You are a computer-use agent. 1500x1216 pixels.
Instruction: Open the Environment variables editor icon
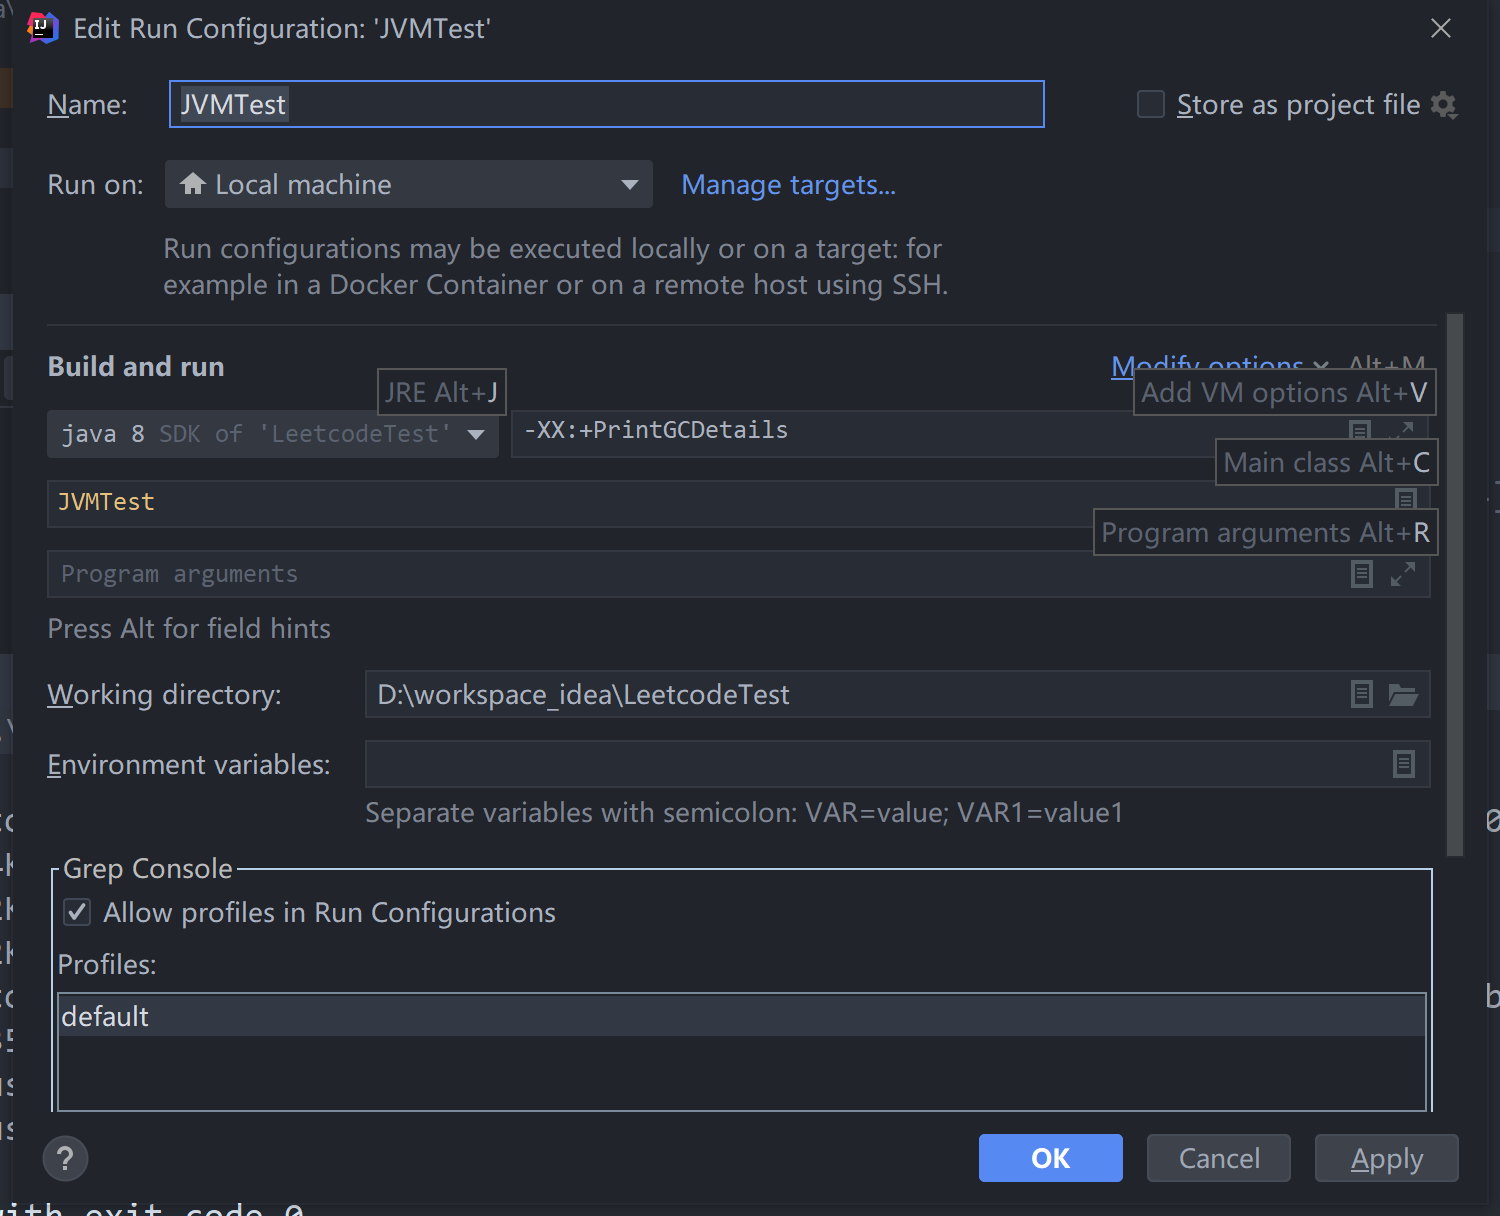click(1404, 765)
